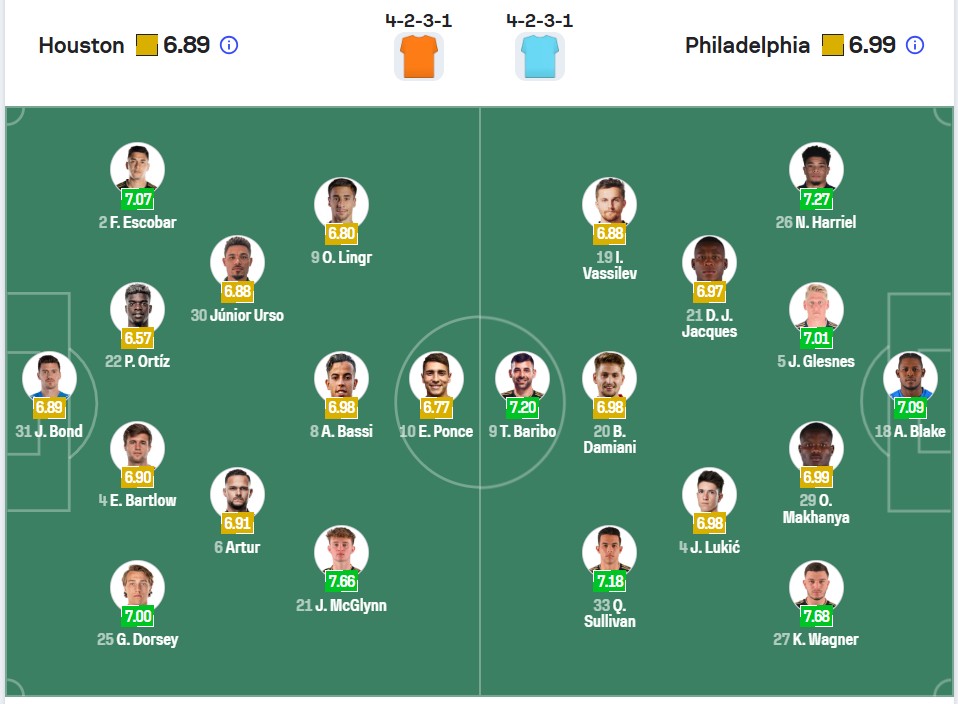This screenshot has width=958, height=704.
Task: Click the yellow Philadelphia rating color square
Action: [x=833, y=45]
